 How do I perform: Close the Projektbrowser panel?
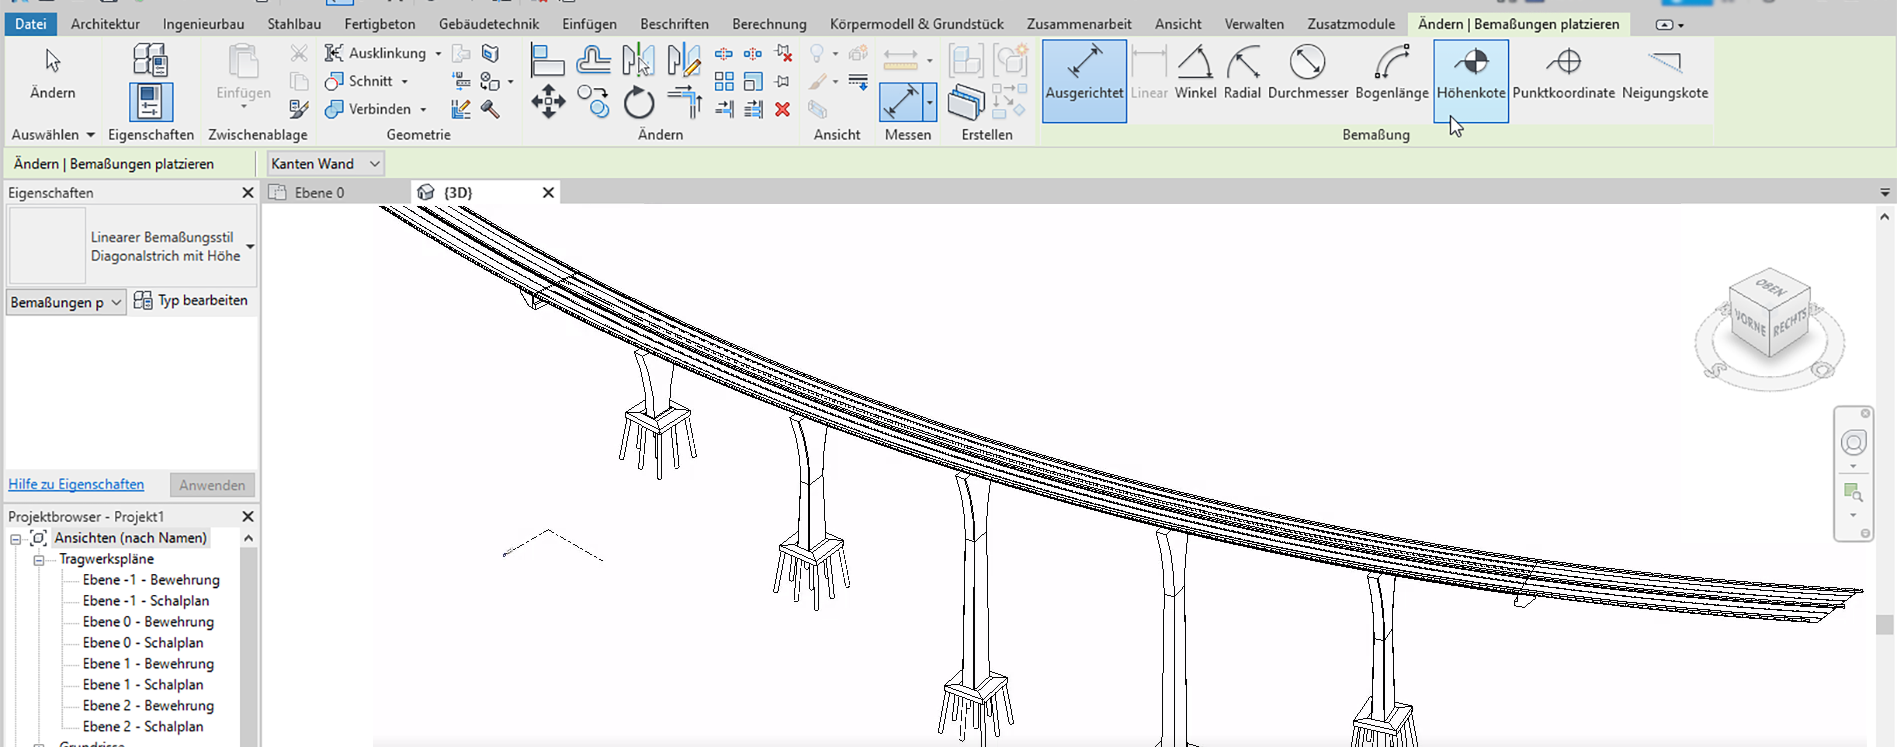point(248,517)
